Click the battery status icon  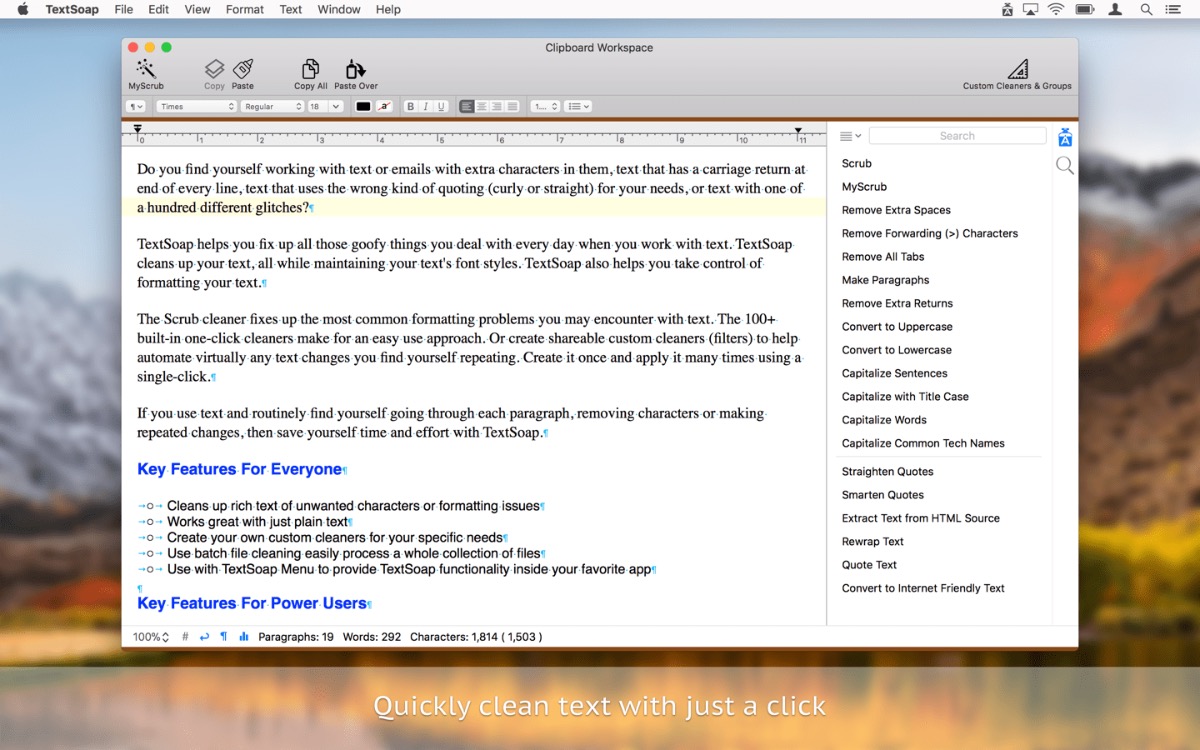click(x=1084, y=9)
